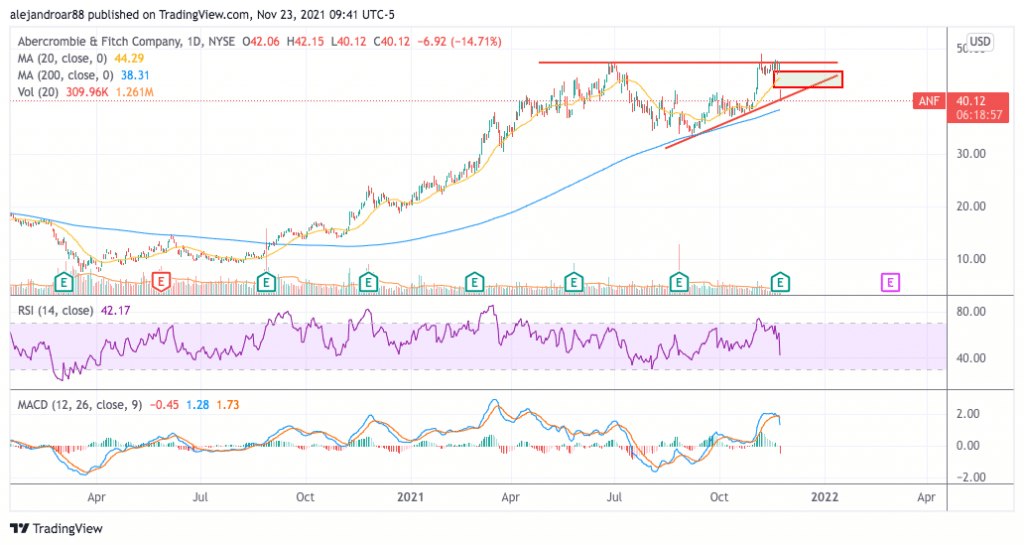
Task: Click the earnings marker before July 2021
Action: point(573,282)
